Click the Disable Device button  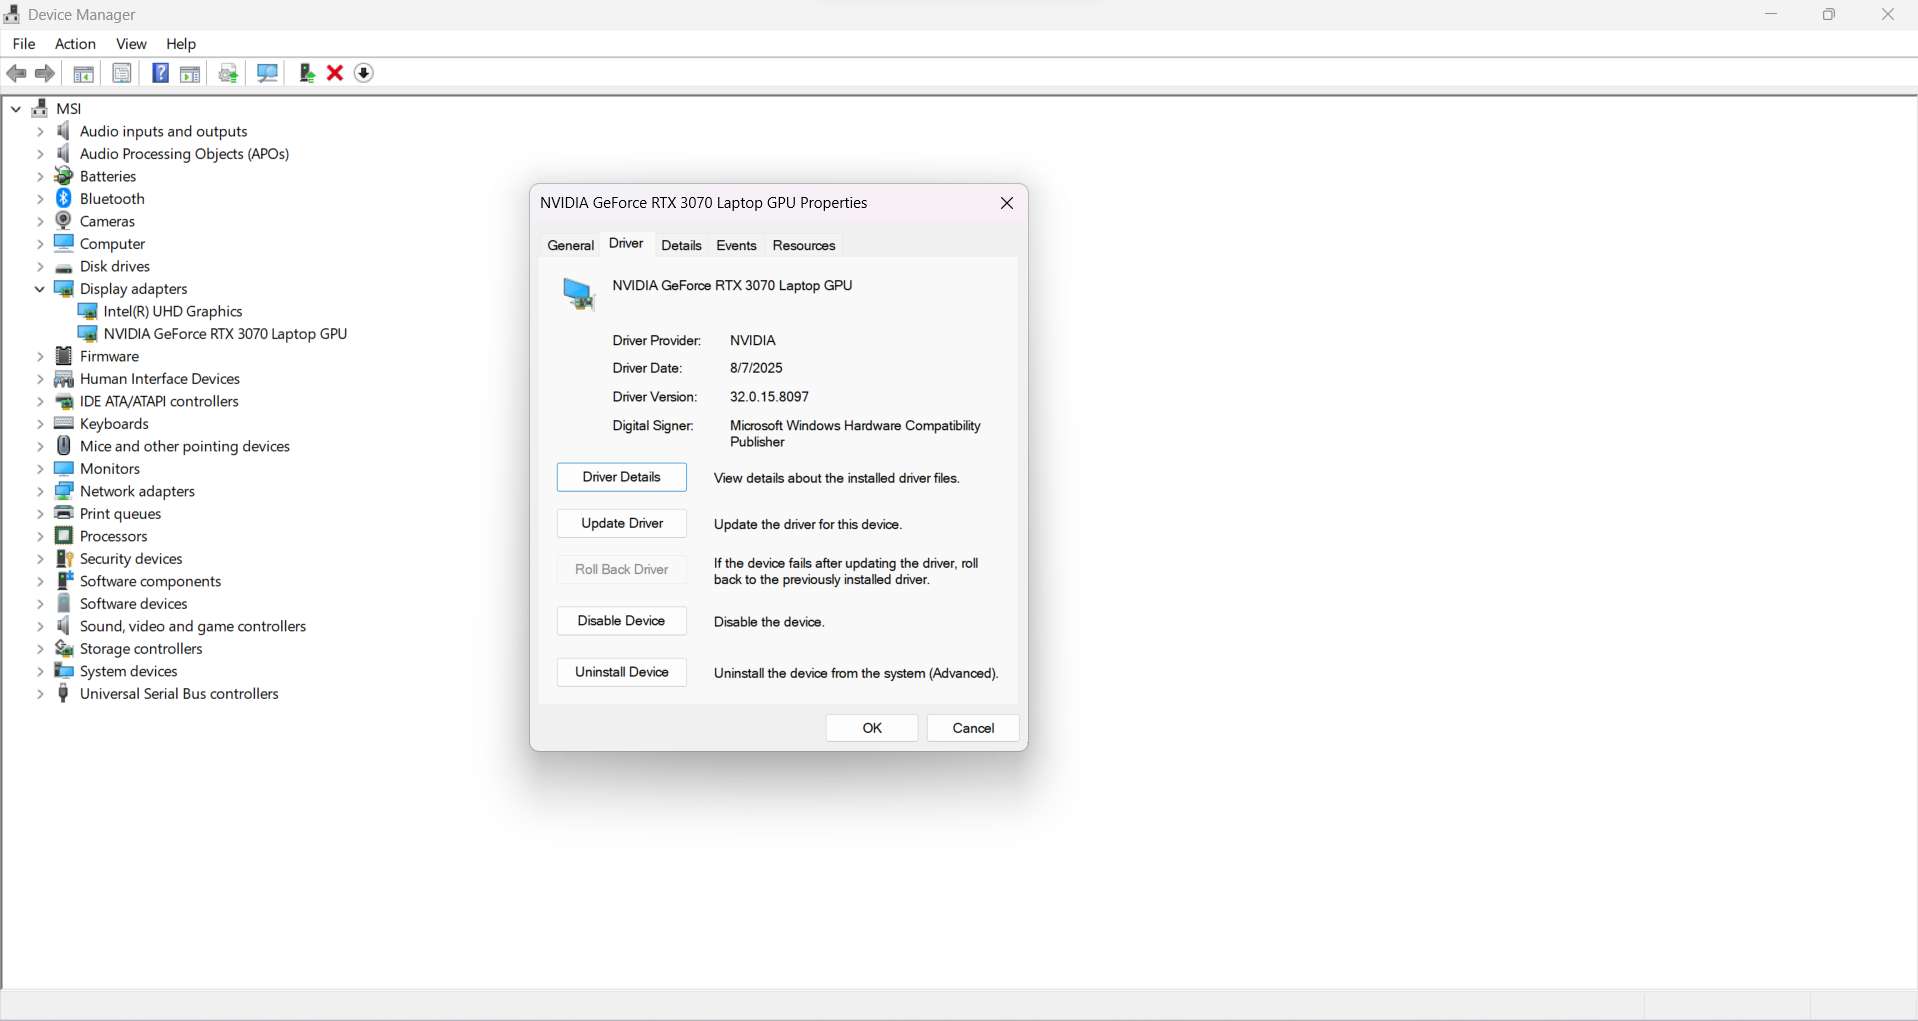click(622, 621)
